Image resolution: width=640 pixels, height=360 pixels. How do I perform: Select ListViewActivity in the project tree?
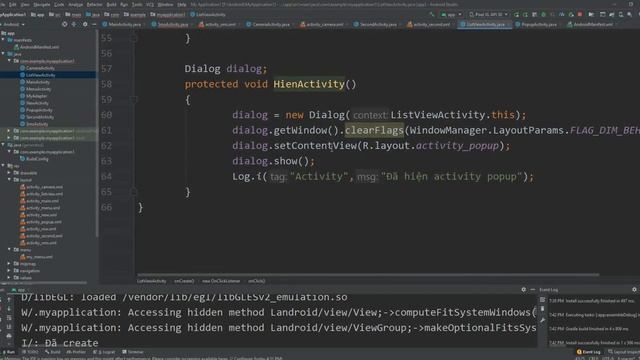tap(40, 75)
